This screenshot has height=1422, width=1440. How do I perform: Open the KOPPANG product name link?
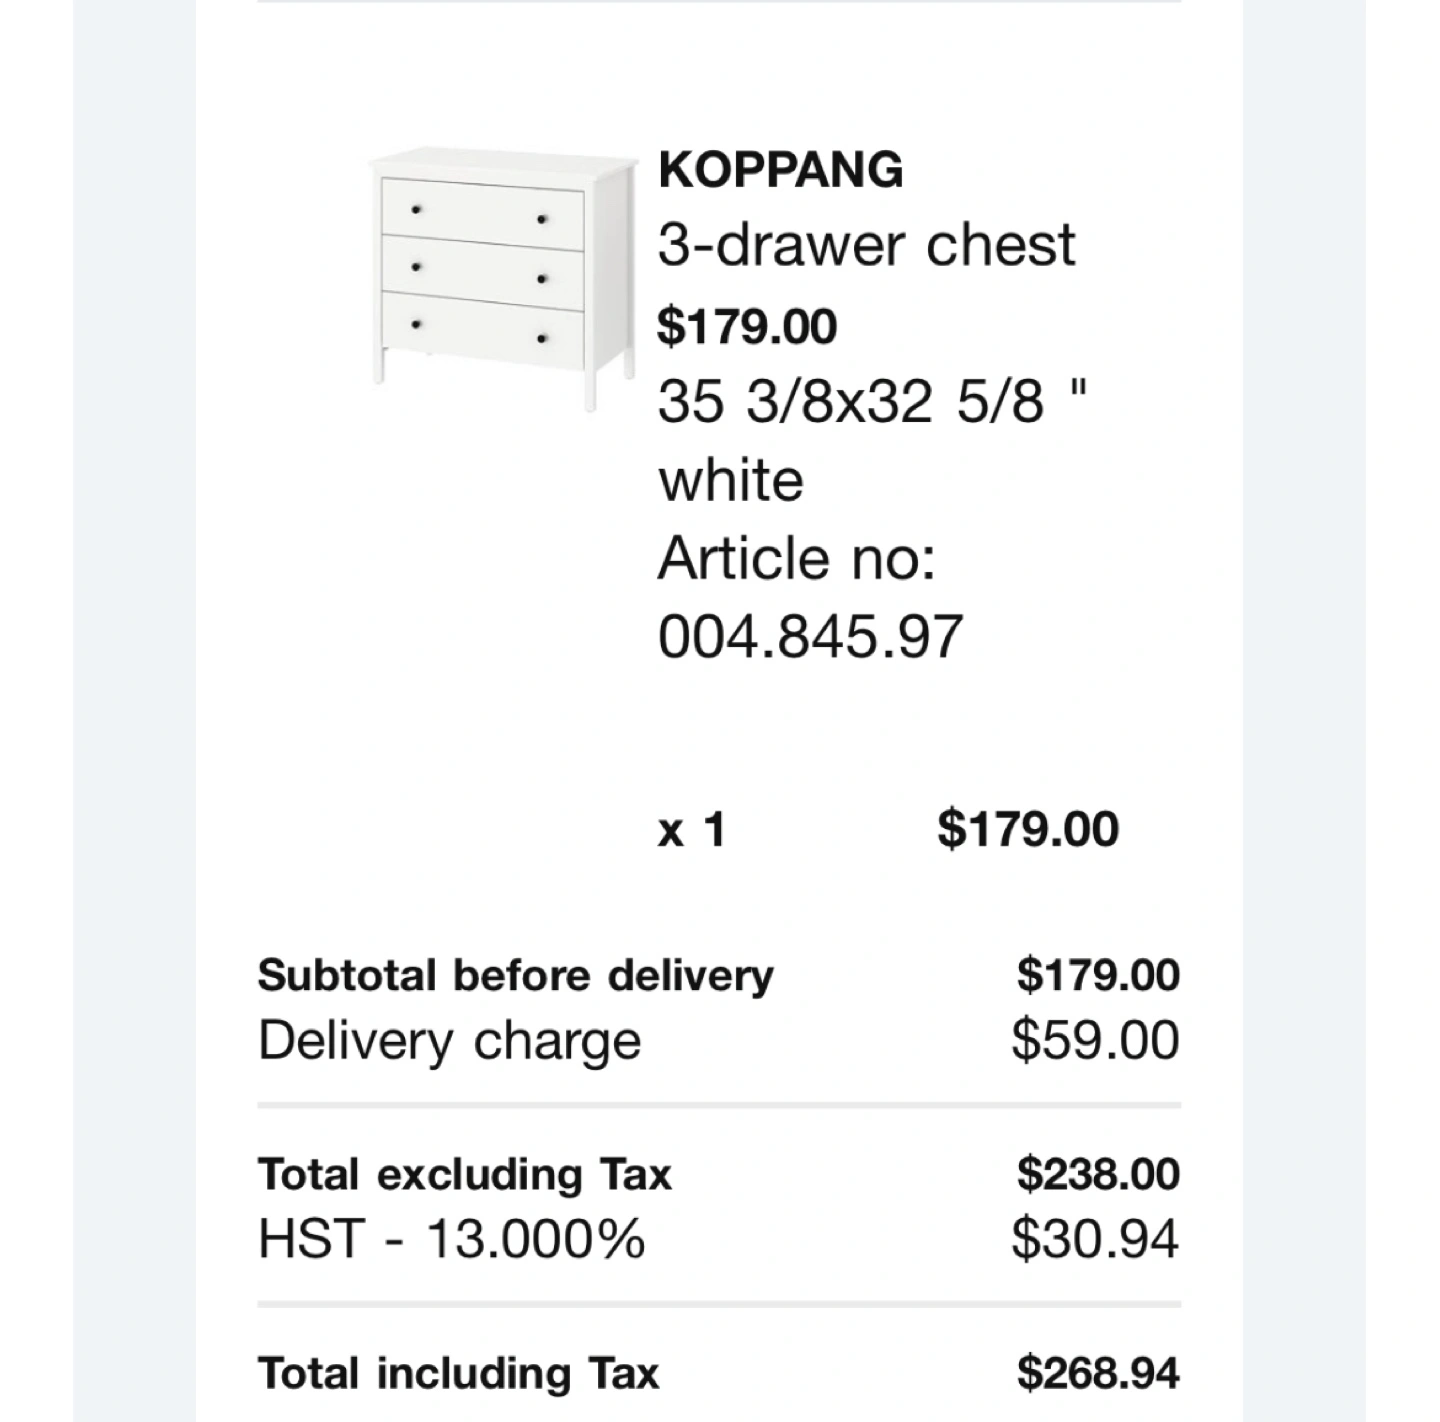click(x=780, y=169)
